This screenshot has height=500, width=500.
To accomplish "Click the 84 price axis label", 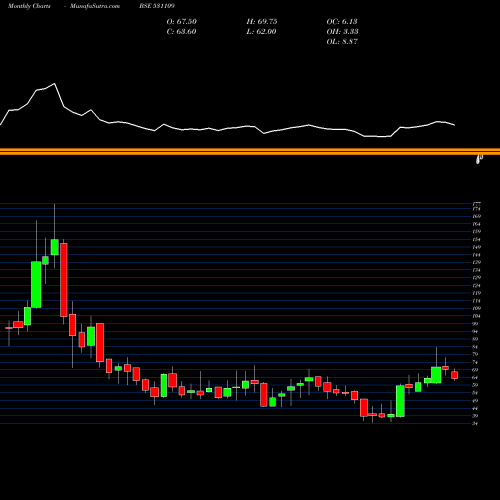I will [x=475, y=347].
